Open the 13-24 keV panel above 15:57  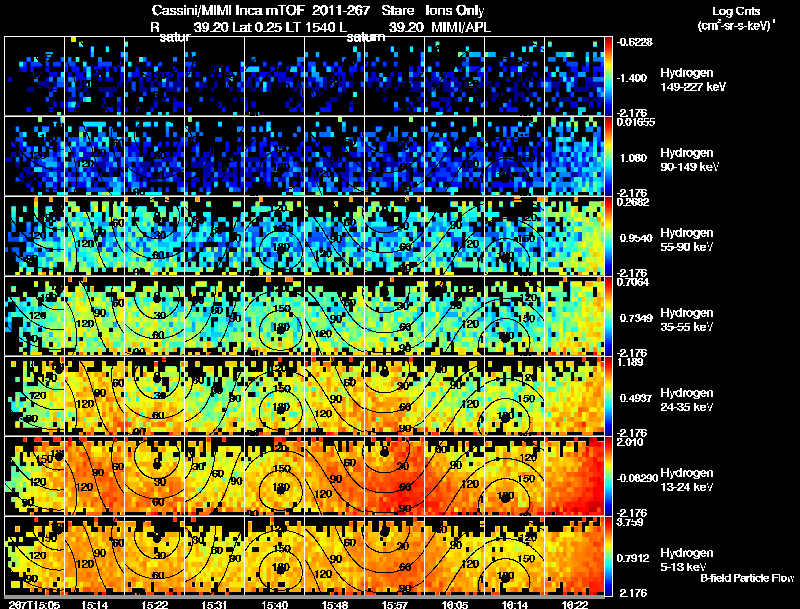(395, 476)
